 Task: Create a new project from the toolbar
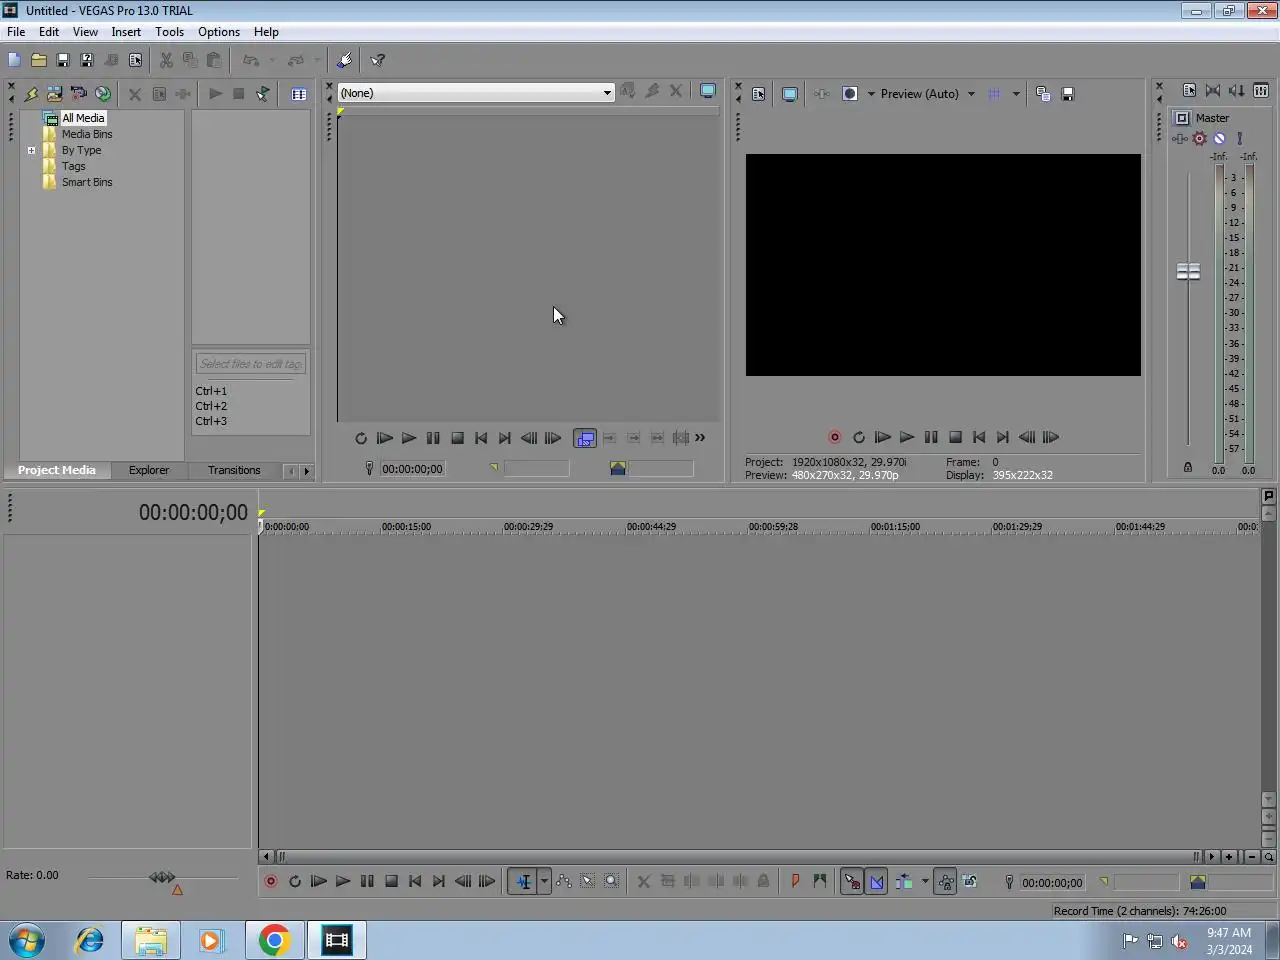tap(15, 60)
